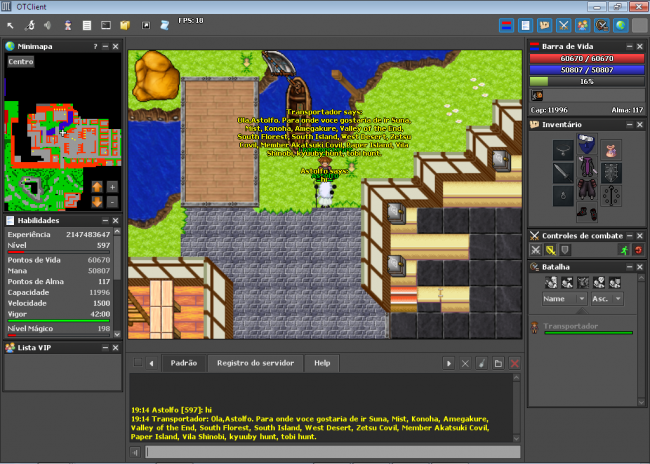The height and width of the screenshot is (464, 650).
Task: Toggle hide non-skull players filter in Batalha
Action: coord(599,283)
